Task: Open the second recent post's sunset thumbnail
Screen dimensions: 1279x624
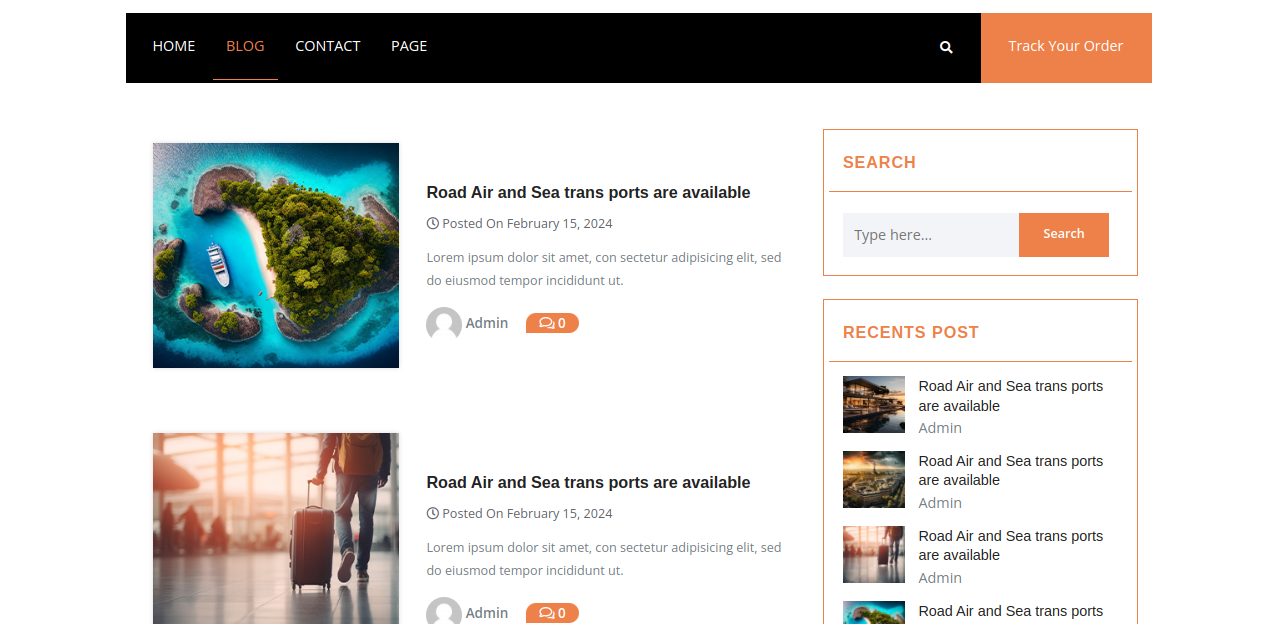Action: (x=873, y=479)
